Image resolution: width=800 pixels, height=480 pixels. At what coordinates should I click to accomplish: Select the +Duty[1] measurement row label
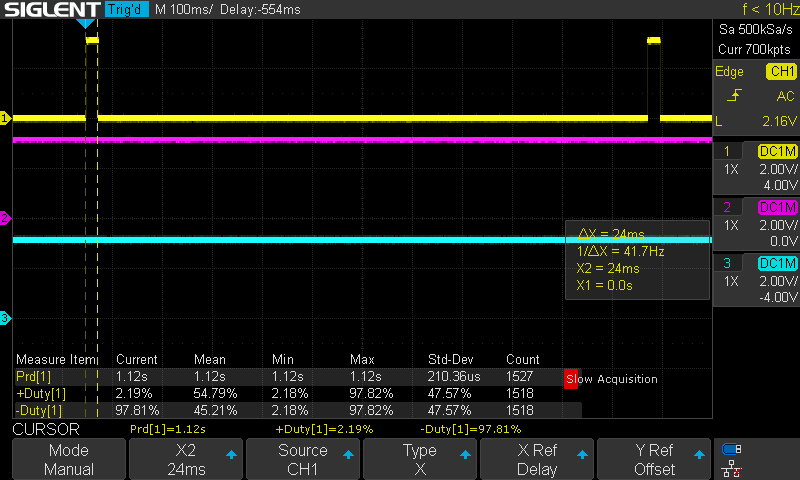[x=41, y=393]
